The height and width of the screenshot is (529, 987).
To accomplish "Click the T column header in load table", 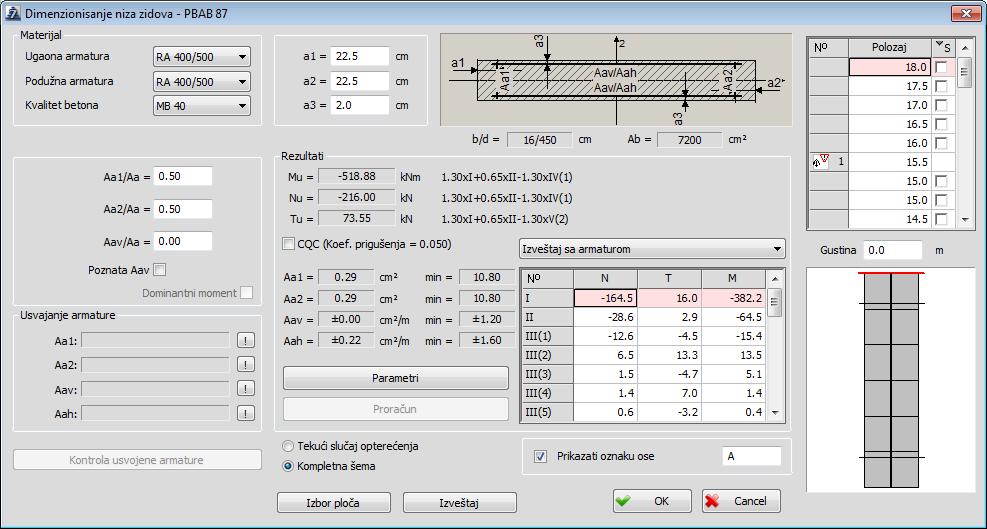I will coord(670,278).
